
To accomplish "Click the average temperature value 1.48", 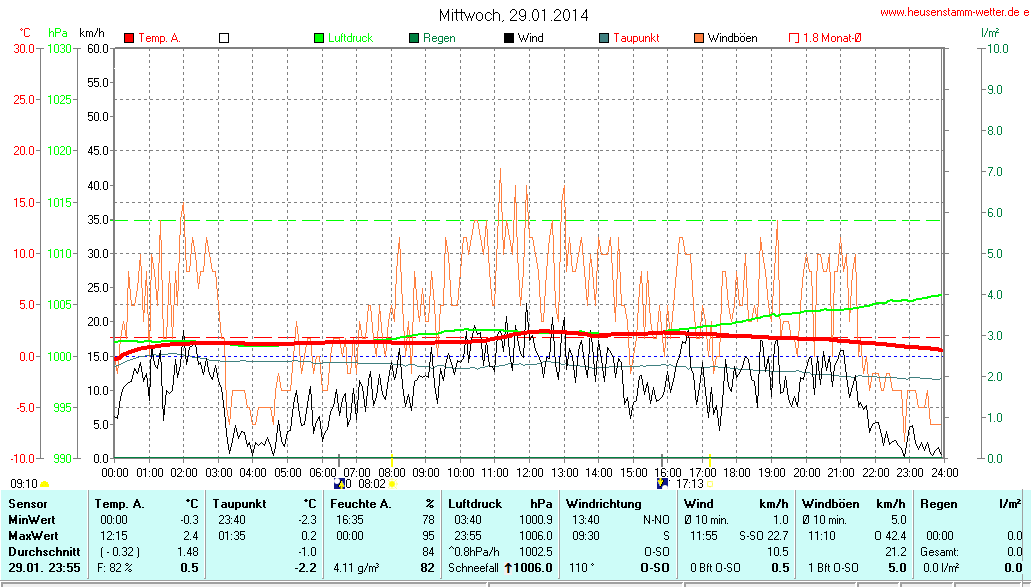I will pos(188,551).
